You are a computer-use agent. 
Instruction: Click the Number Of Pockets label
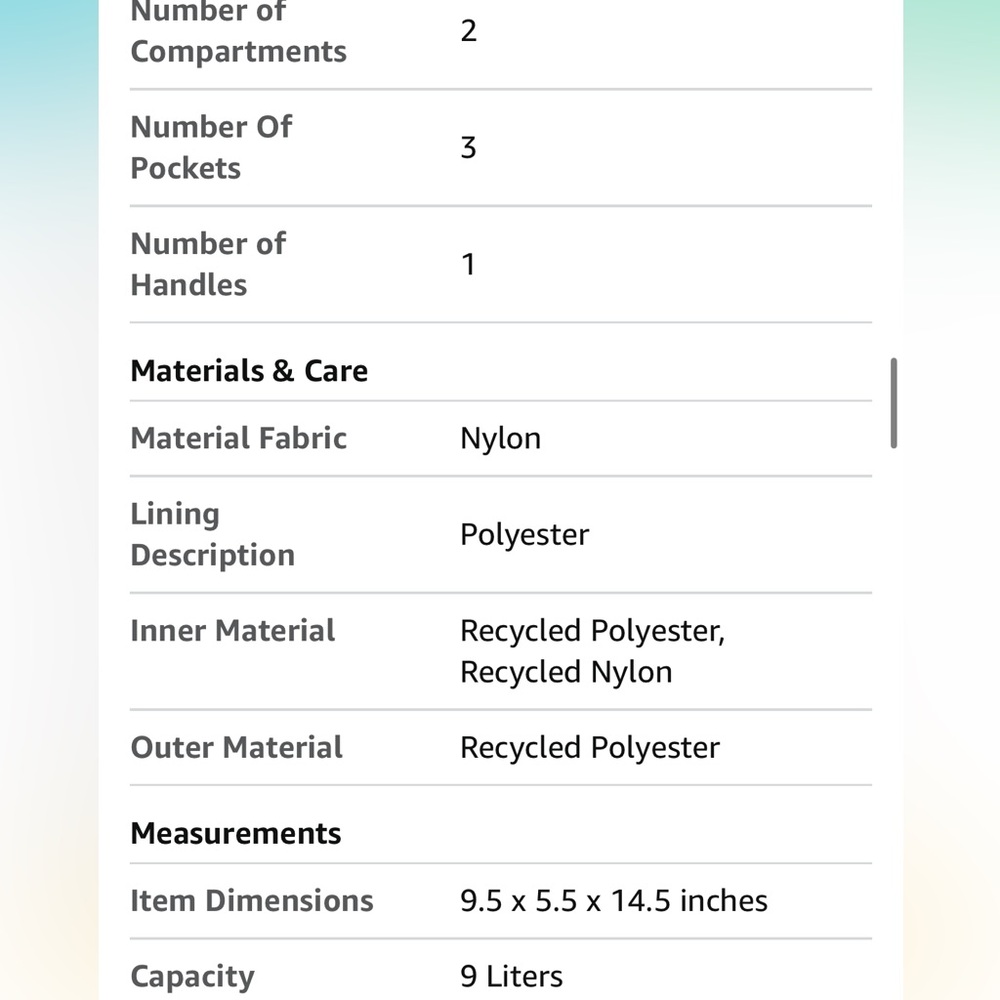click(x=211, y=147)
